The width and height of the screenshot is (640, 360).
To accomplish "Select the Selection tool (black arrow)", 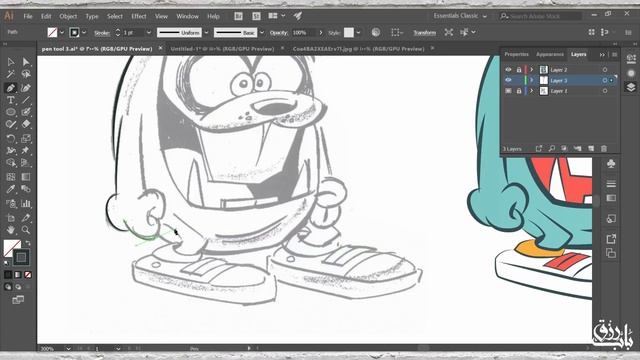I will (11, 62).
